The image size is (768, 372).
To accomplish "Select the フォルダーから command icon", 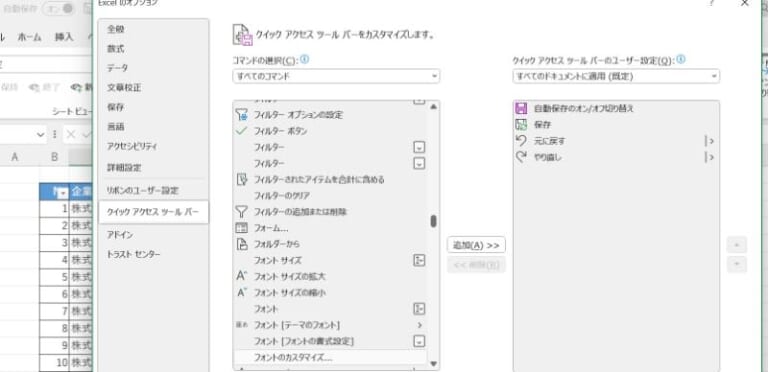I will [x=242, y=244].
